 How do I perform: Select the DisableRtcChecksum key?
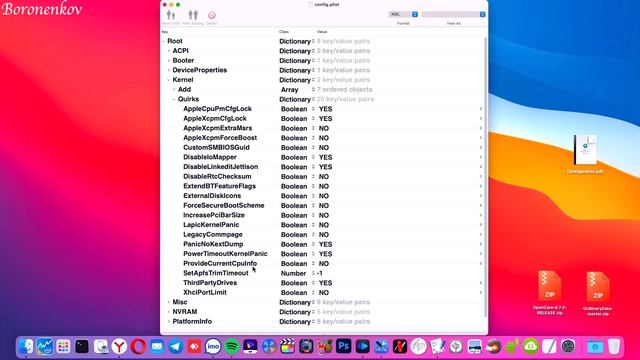pyautogui.click(x=217, y=177)
